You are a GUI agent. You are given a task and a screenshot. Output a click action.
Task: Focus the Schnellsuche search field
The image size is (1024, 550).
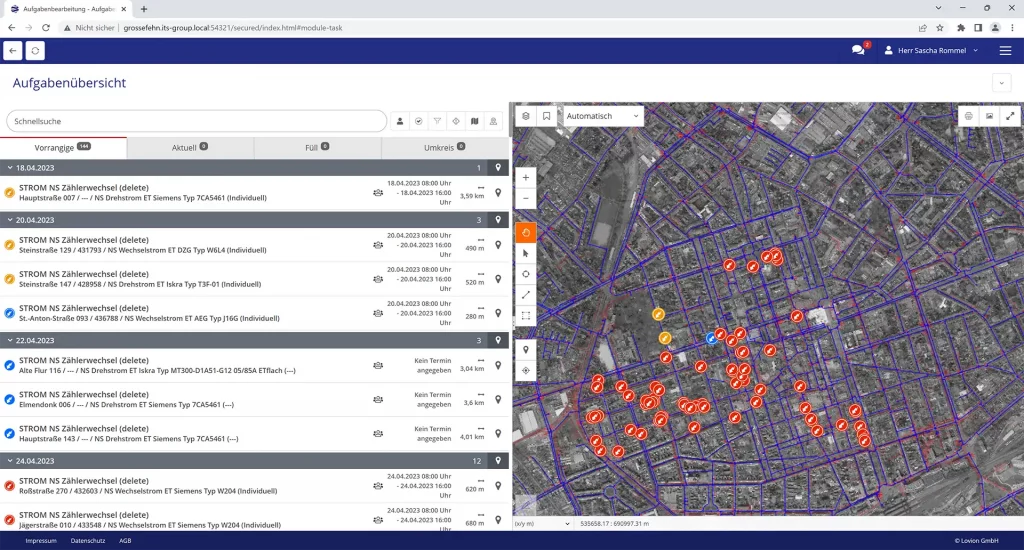pyautogui.click(x=196, y=121)
